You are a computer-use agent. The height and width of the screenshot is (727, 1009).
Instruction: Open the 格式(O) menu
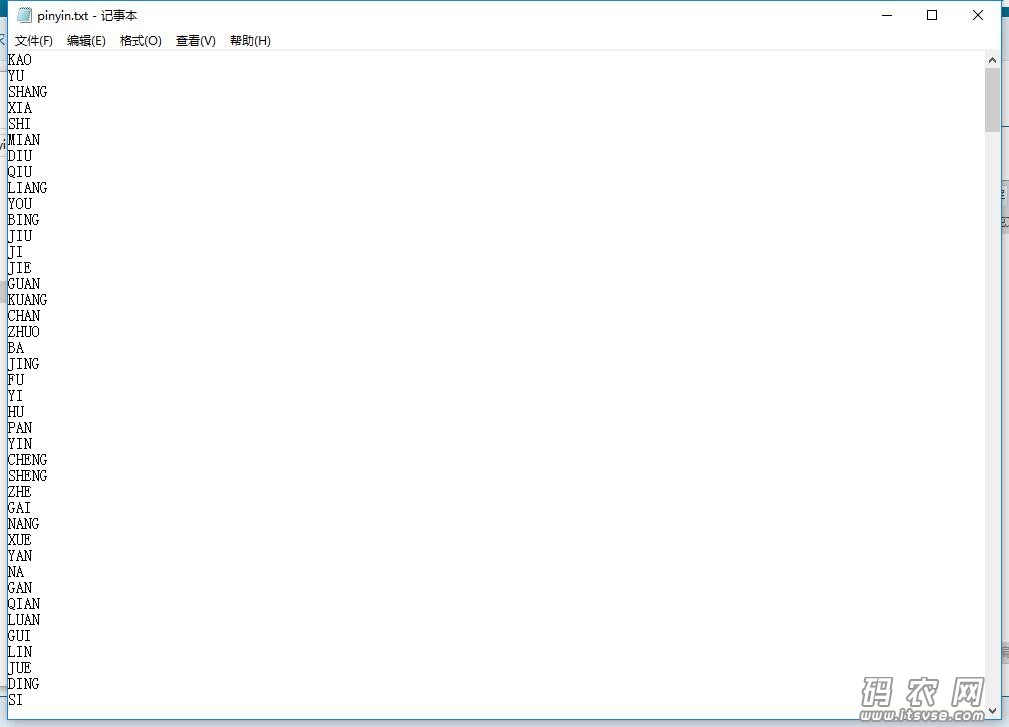(140, 41)
